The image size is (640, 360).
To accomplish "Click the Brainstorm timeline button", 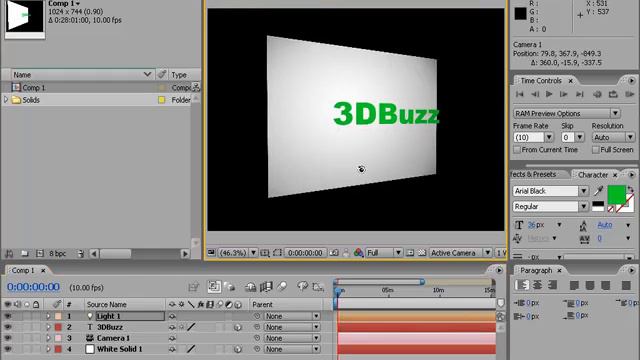I will 302,287.
